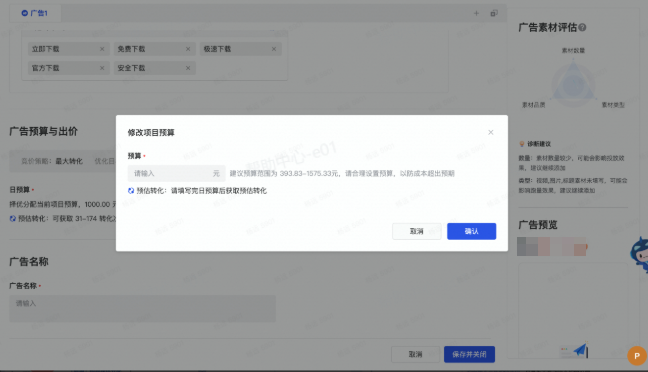The height and width of the screenshot is (372, 648).
Task: Click the 立即下载 tag text
Action: click(x=45, y=49)
